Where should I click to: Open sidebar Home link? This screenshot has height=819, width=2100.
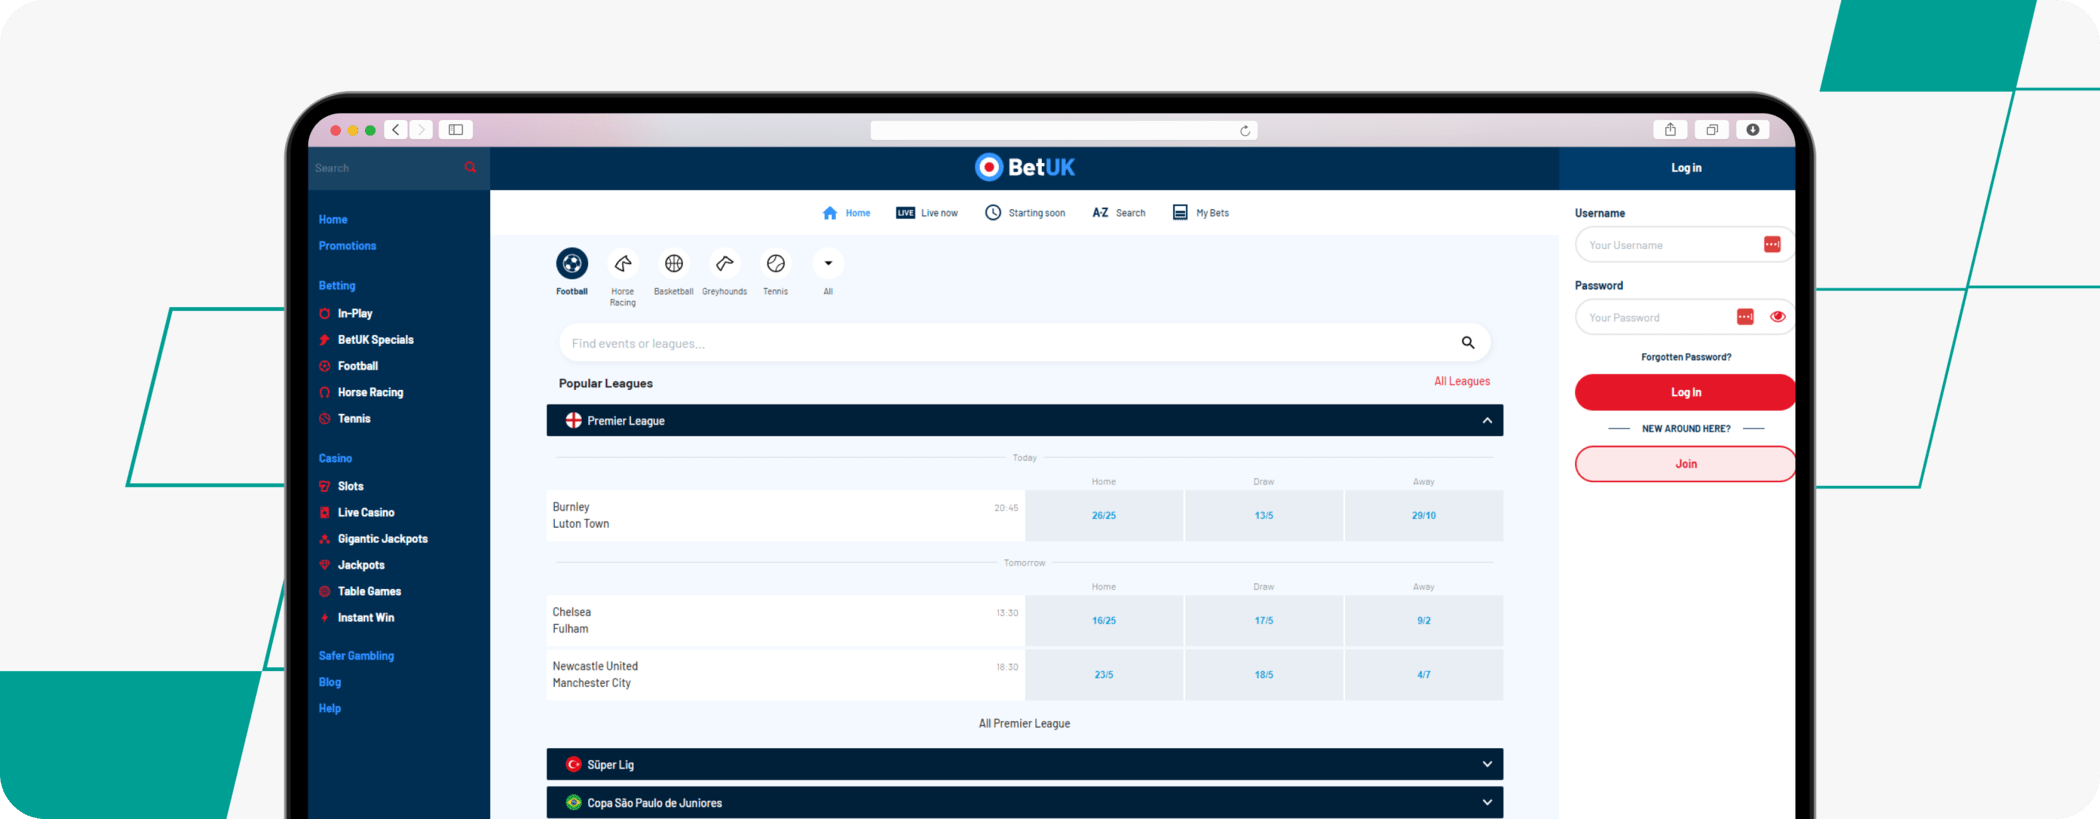tap(333, 220)
